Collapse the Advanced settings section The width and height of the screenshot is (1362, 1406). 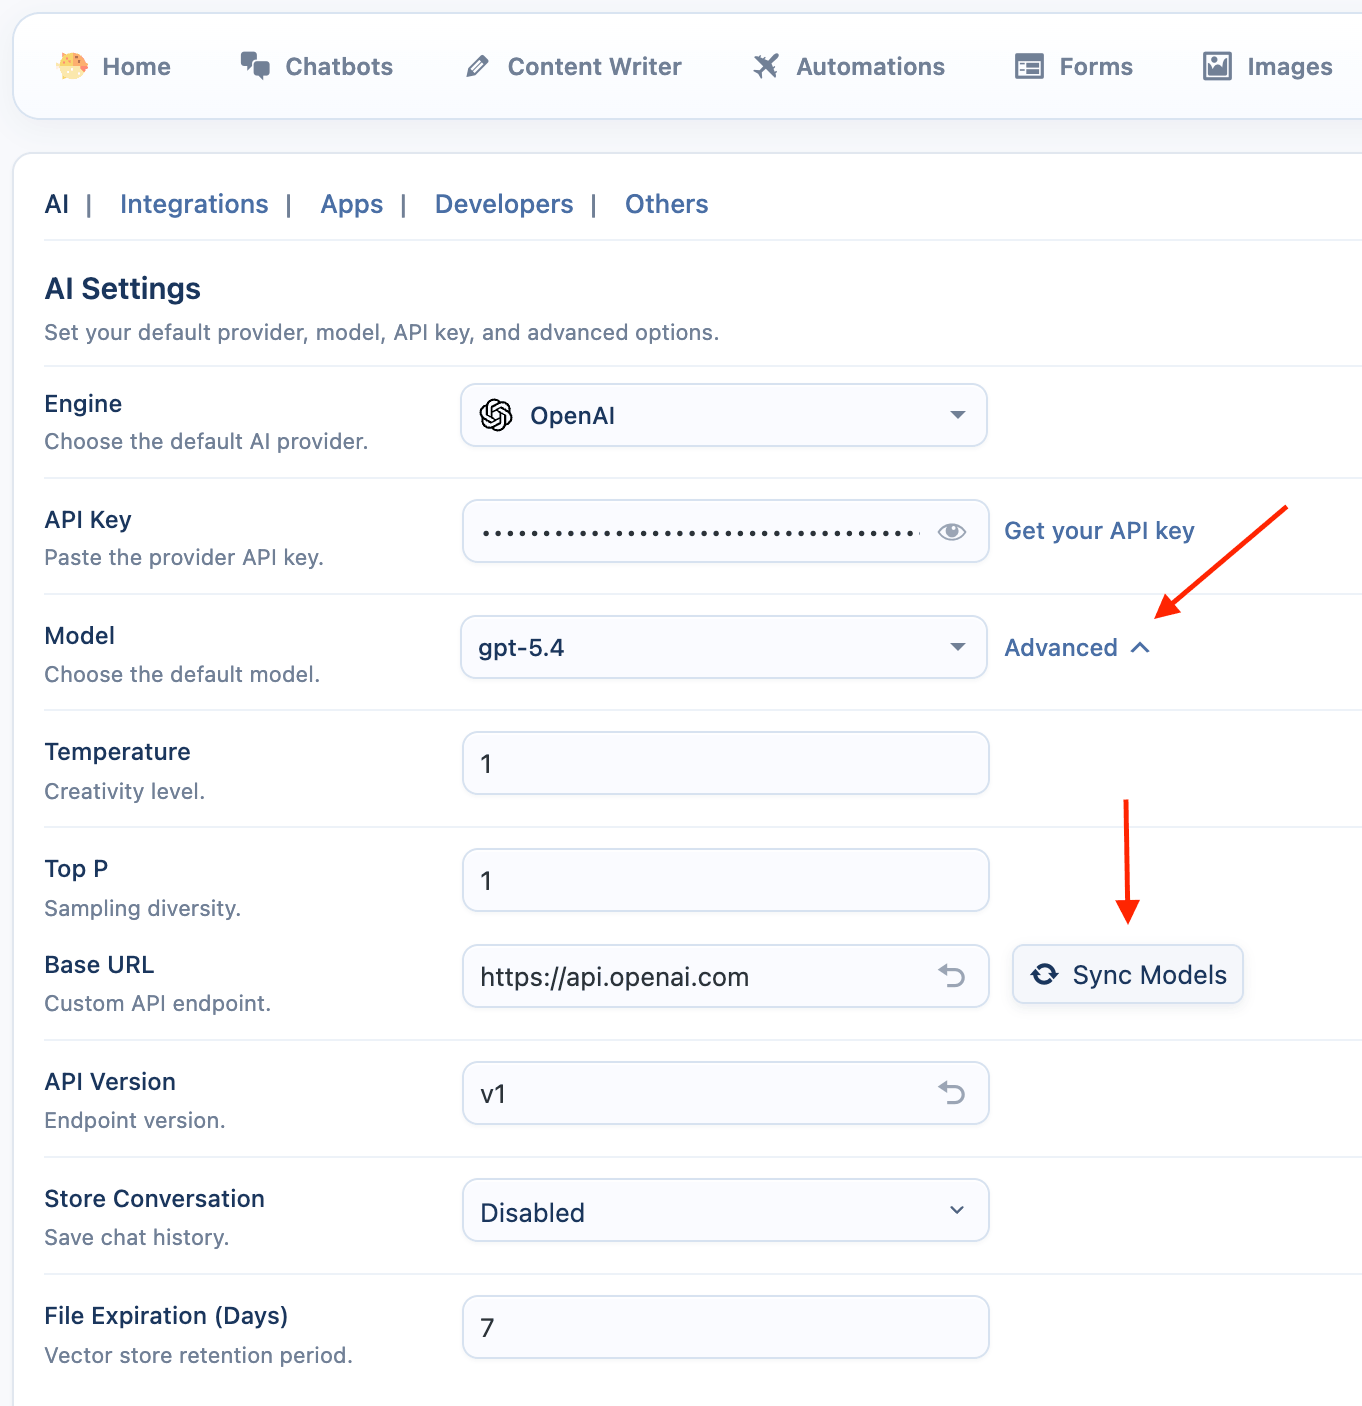[1076, 648]
